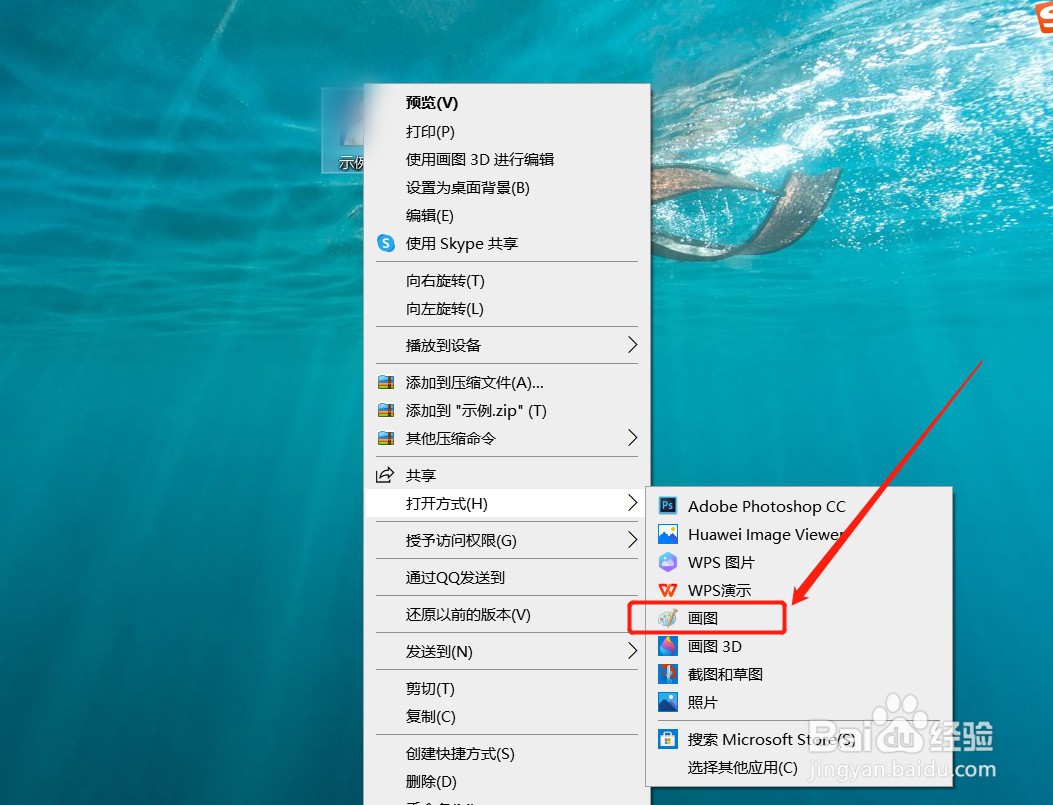
Task: Open the file with 截图和草图
Action: [724, 674]
